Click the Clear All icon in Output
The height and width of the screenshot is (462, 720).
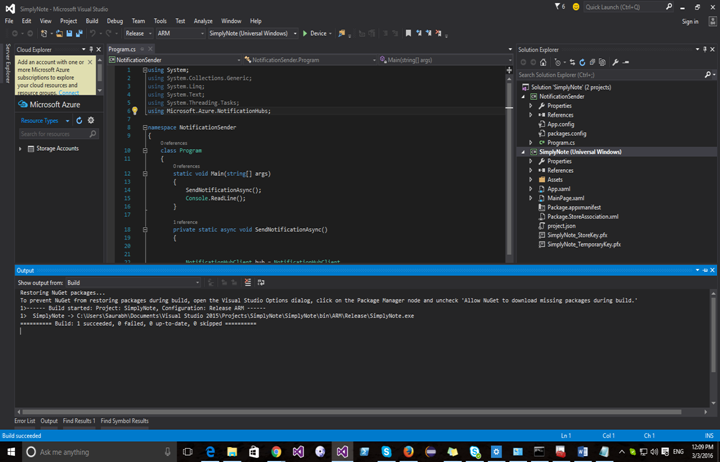(248, 283)
